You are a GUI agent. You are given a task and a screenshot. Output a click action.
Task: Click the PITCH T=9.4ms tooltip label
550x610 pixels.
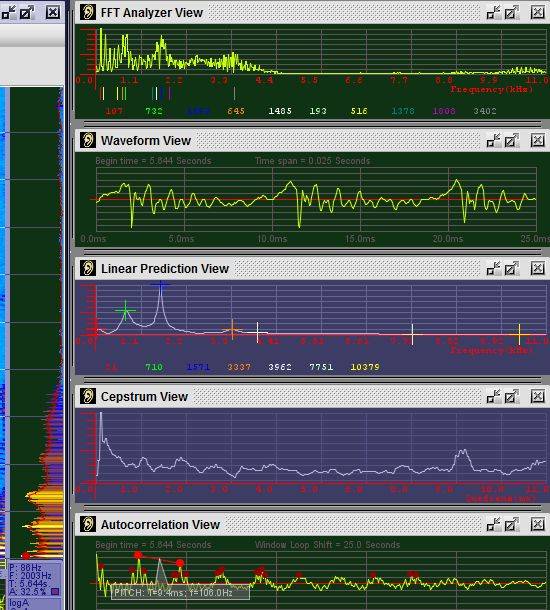click(x=180, y=592)
